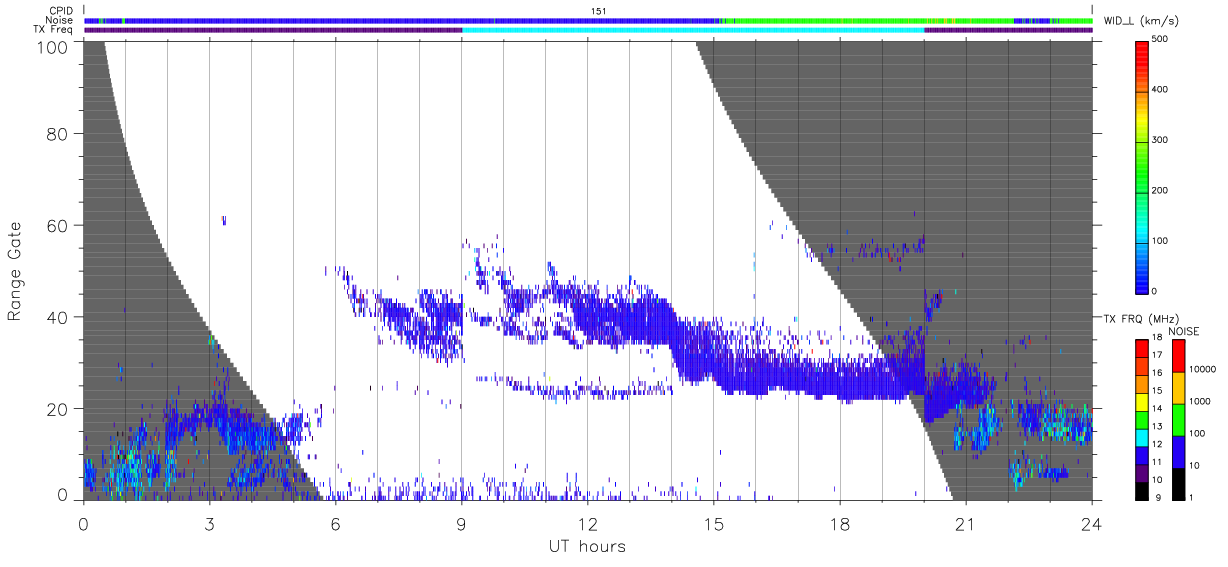
Task: Click the cyan swatch in the TX FRQ legend
Action: 1141,436
